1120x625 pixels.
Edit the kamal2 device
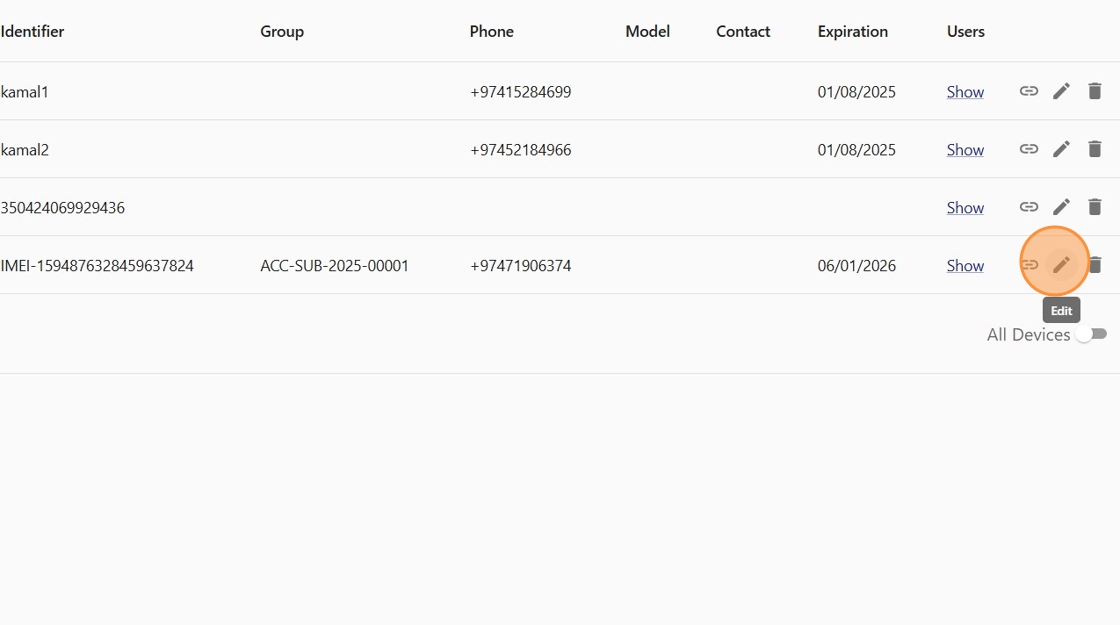coord(1061,149)
